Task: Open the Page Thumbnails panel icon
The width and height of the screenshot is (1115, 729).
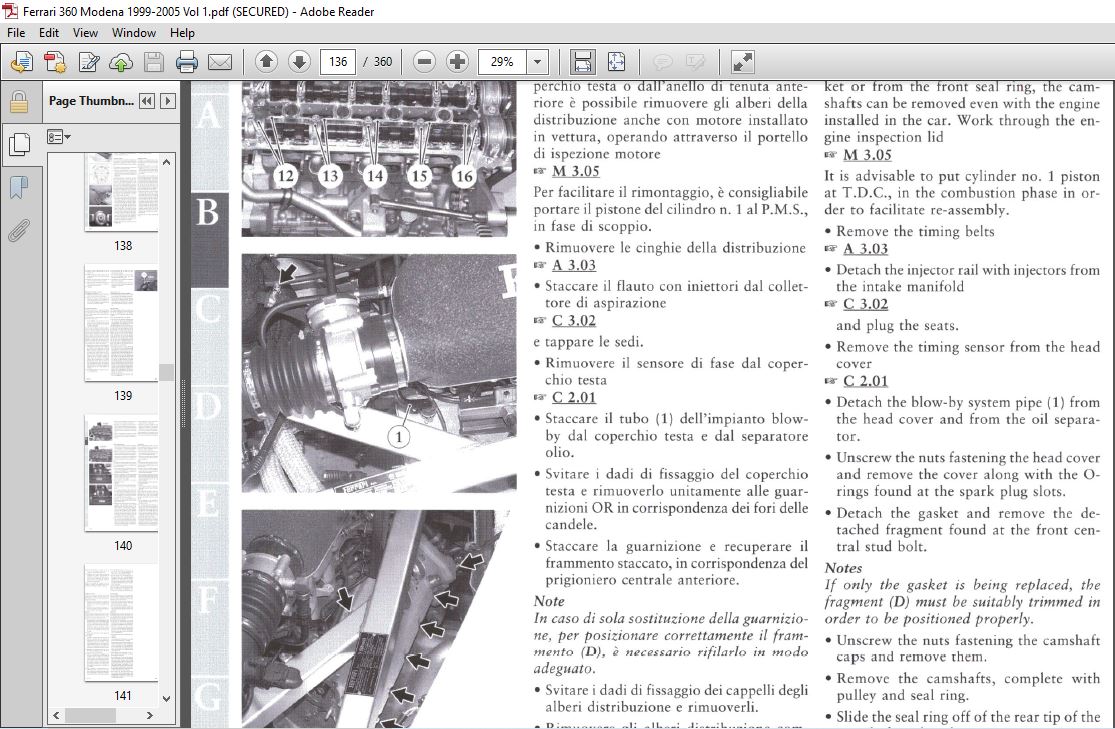Action: (18, 144)
